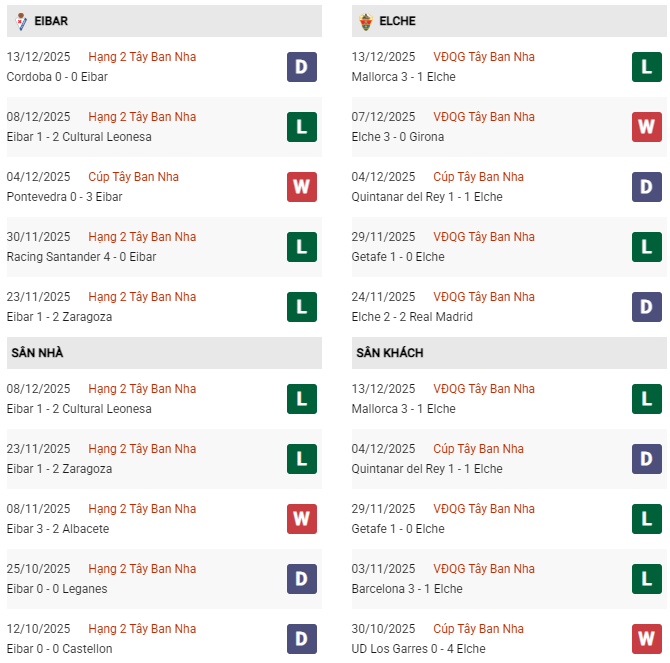Open the Cúp Tây Ban Nha link above Pontevedra match
Image resolution: width=670 pixels, height=663 pixels.
[133, 177]
